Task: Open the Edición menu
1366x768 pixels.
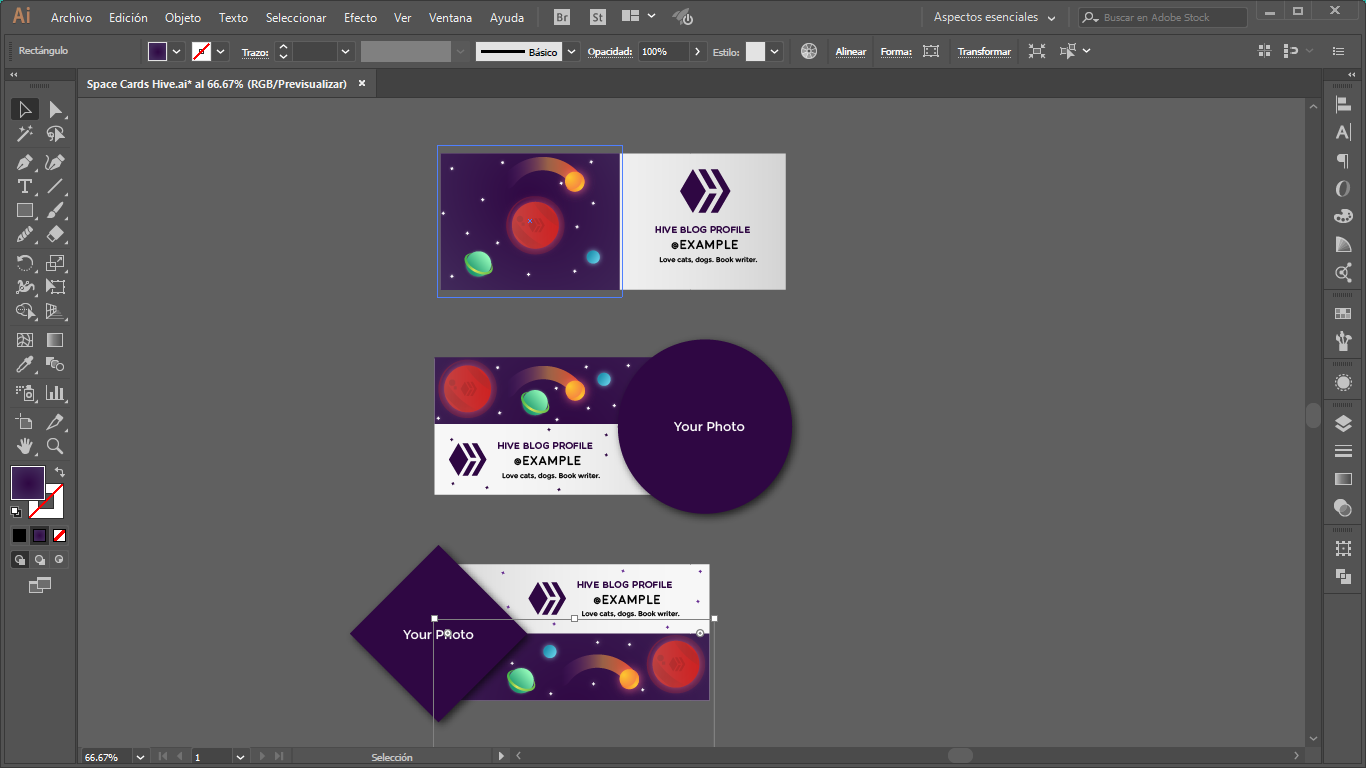Action: point(128,18)
